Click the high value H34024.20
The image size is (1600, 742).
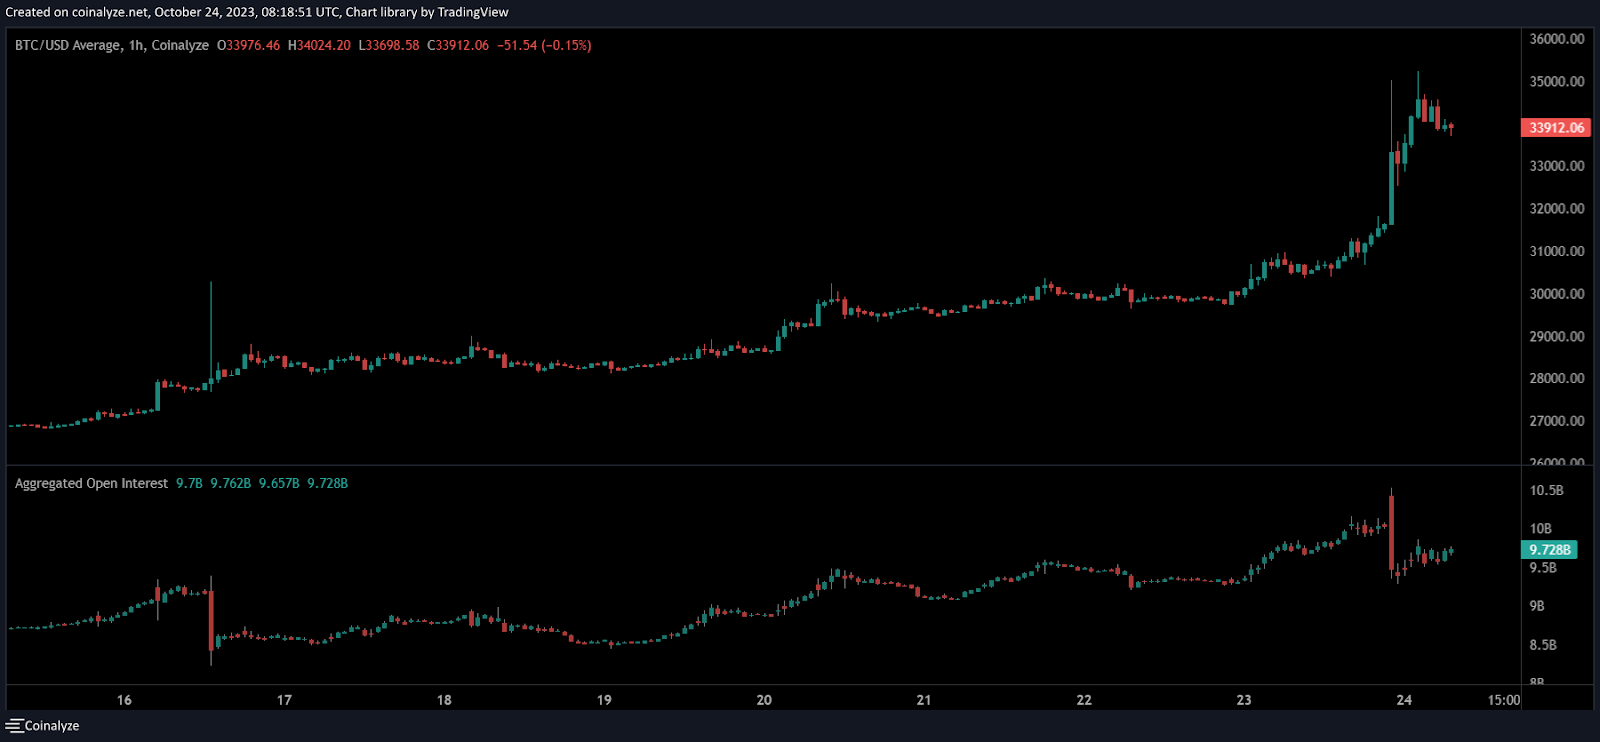coord(319,45)
